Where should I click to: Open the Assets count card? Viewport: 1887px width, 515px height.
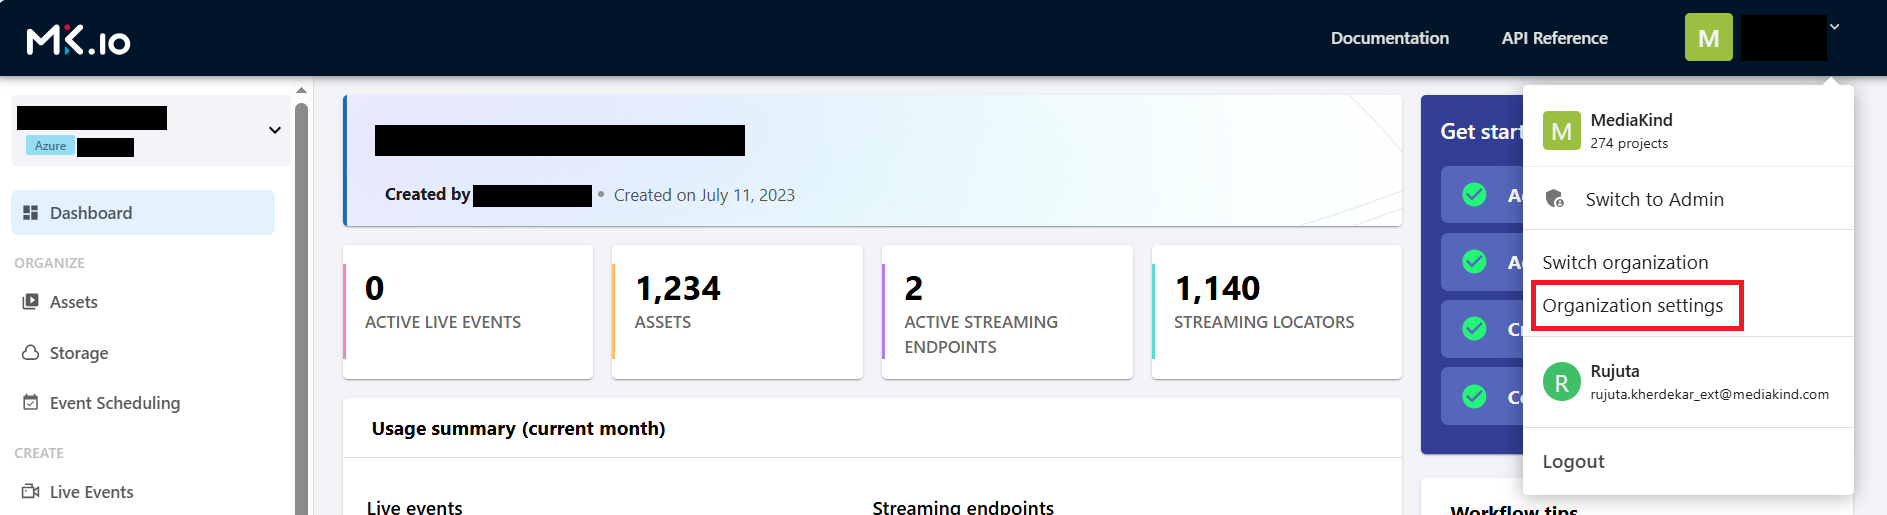click(x=737, y=311)
